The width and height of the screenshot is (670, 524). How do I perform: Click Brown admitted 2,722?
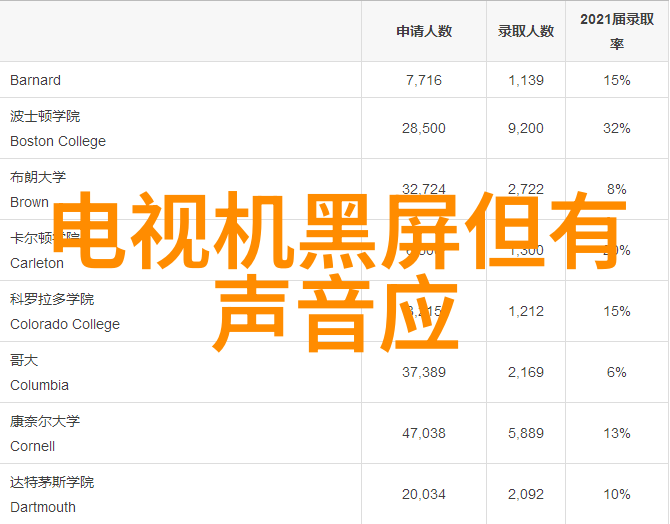[x=526, y=188]
